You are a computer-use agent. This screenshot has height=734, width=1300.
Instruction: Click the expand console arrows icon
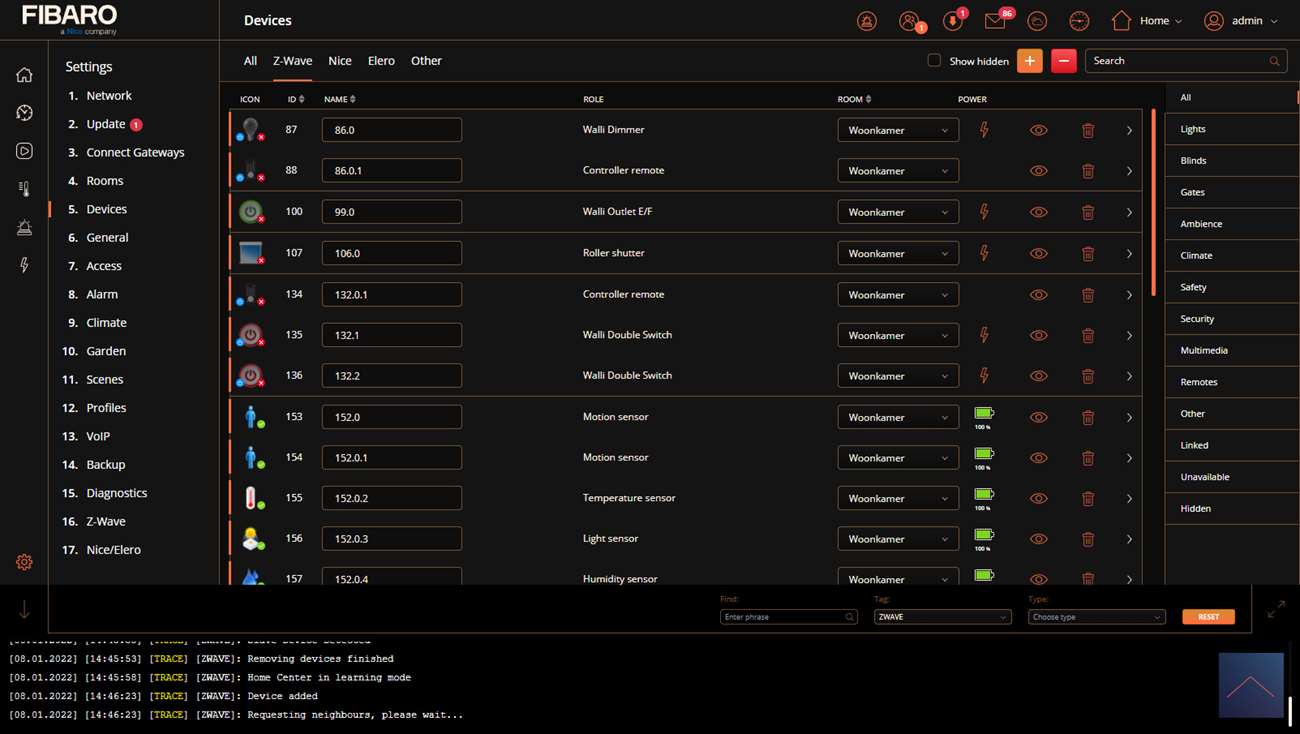click(x=1276, y=609)
